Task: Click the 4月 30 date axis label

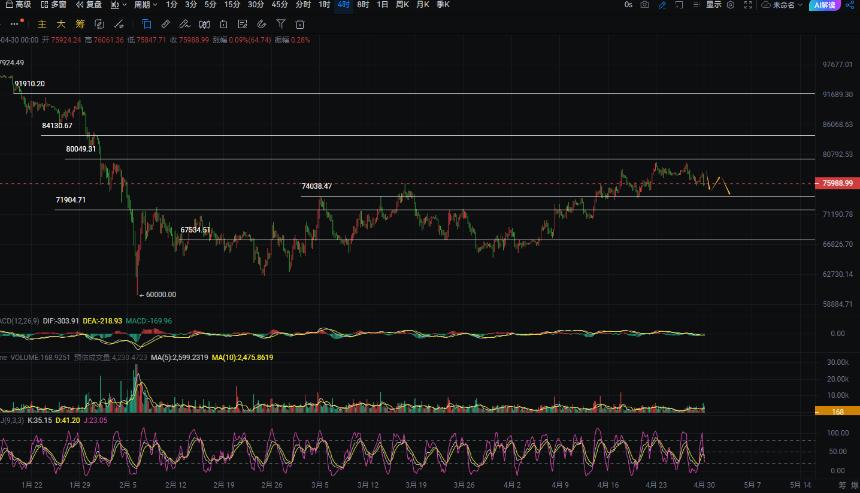Action: click(x=704, y=485)
